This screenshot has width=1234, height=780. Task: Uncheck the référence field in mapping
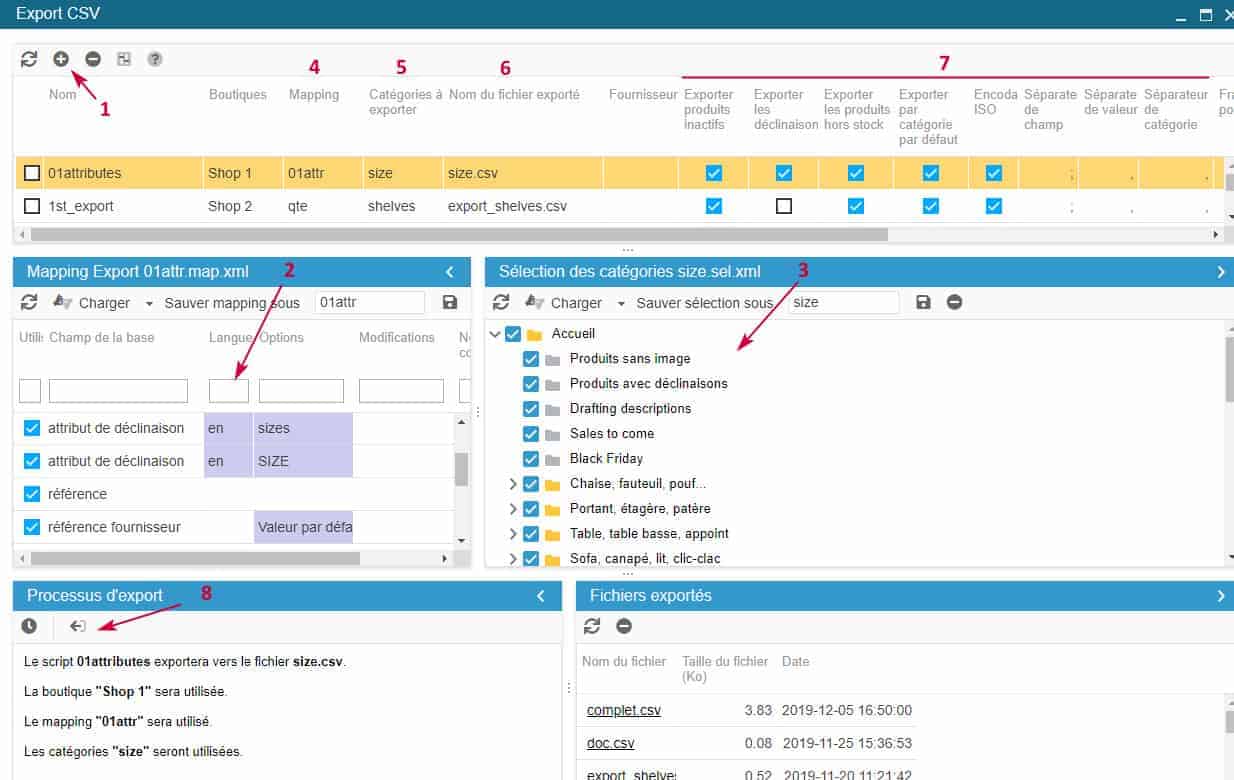32,494
